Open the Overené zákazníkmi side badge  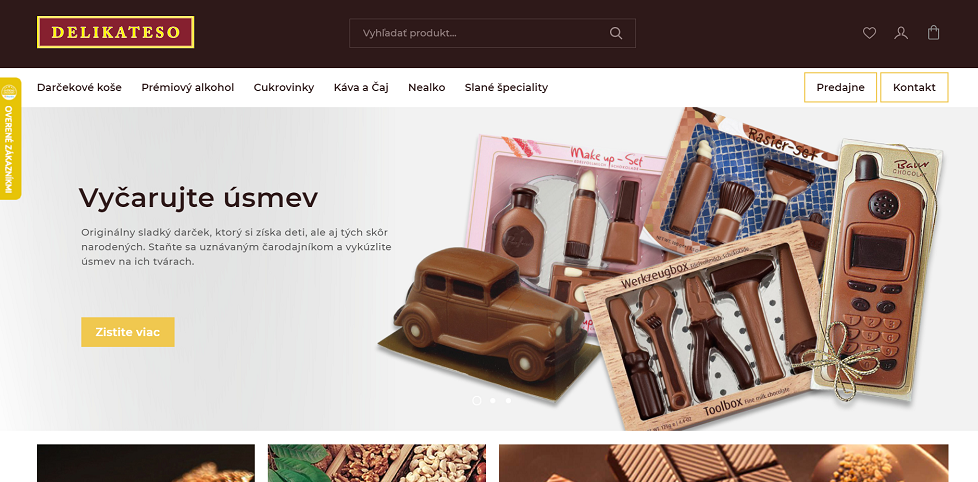click(x=10, y=138)
